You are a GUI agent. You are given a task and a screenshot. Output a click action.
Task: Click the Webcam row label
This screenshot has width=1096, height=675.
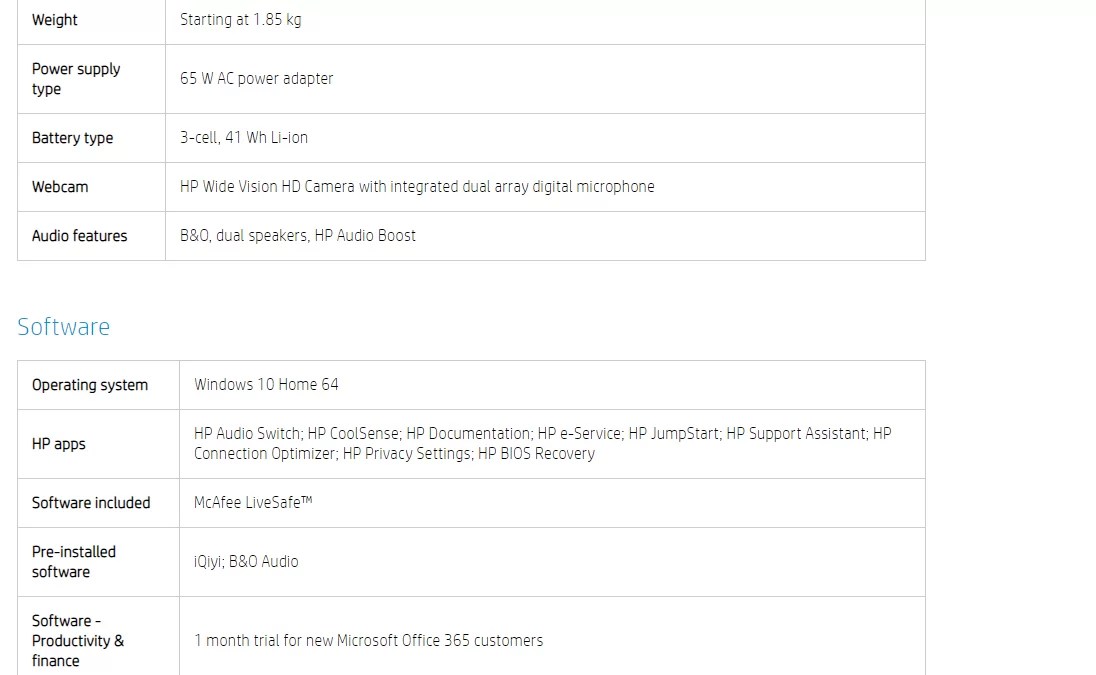coord(60,187)
